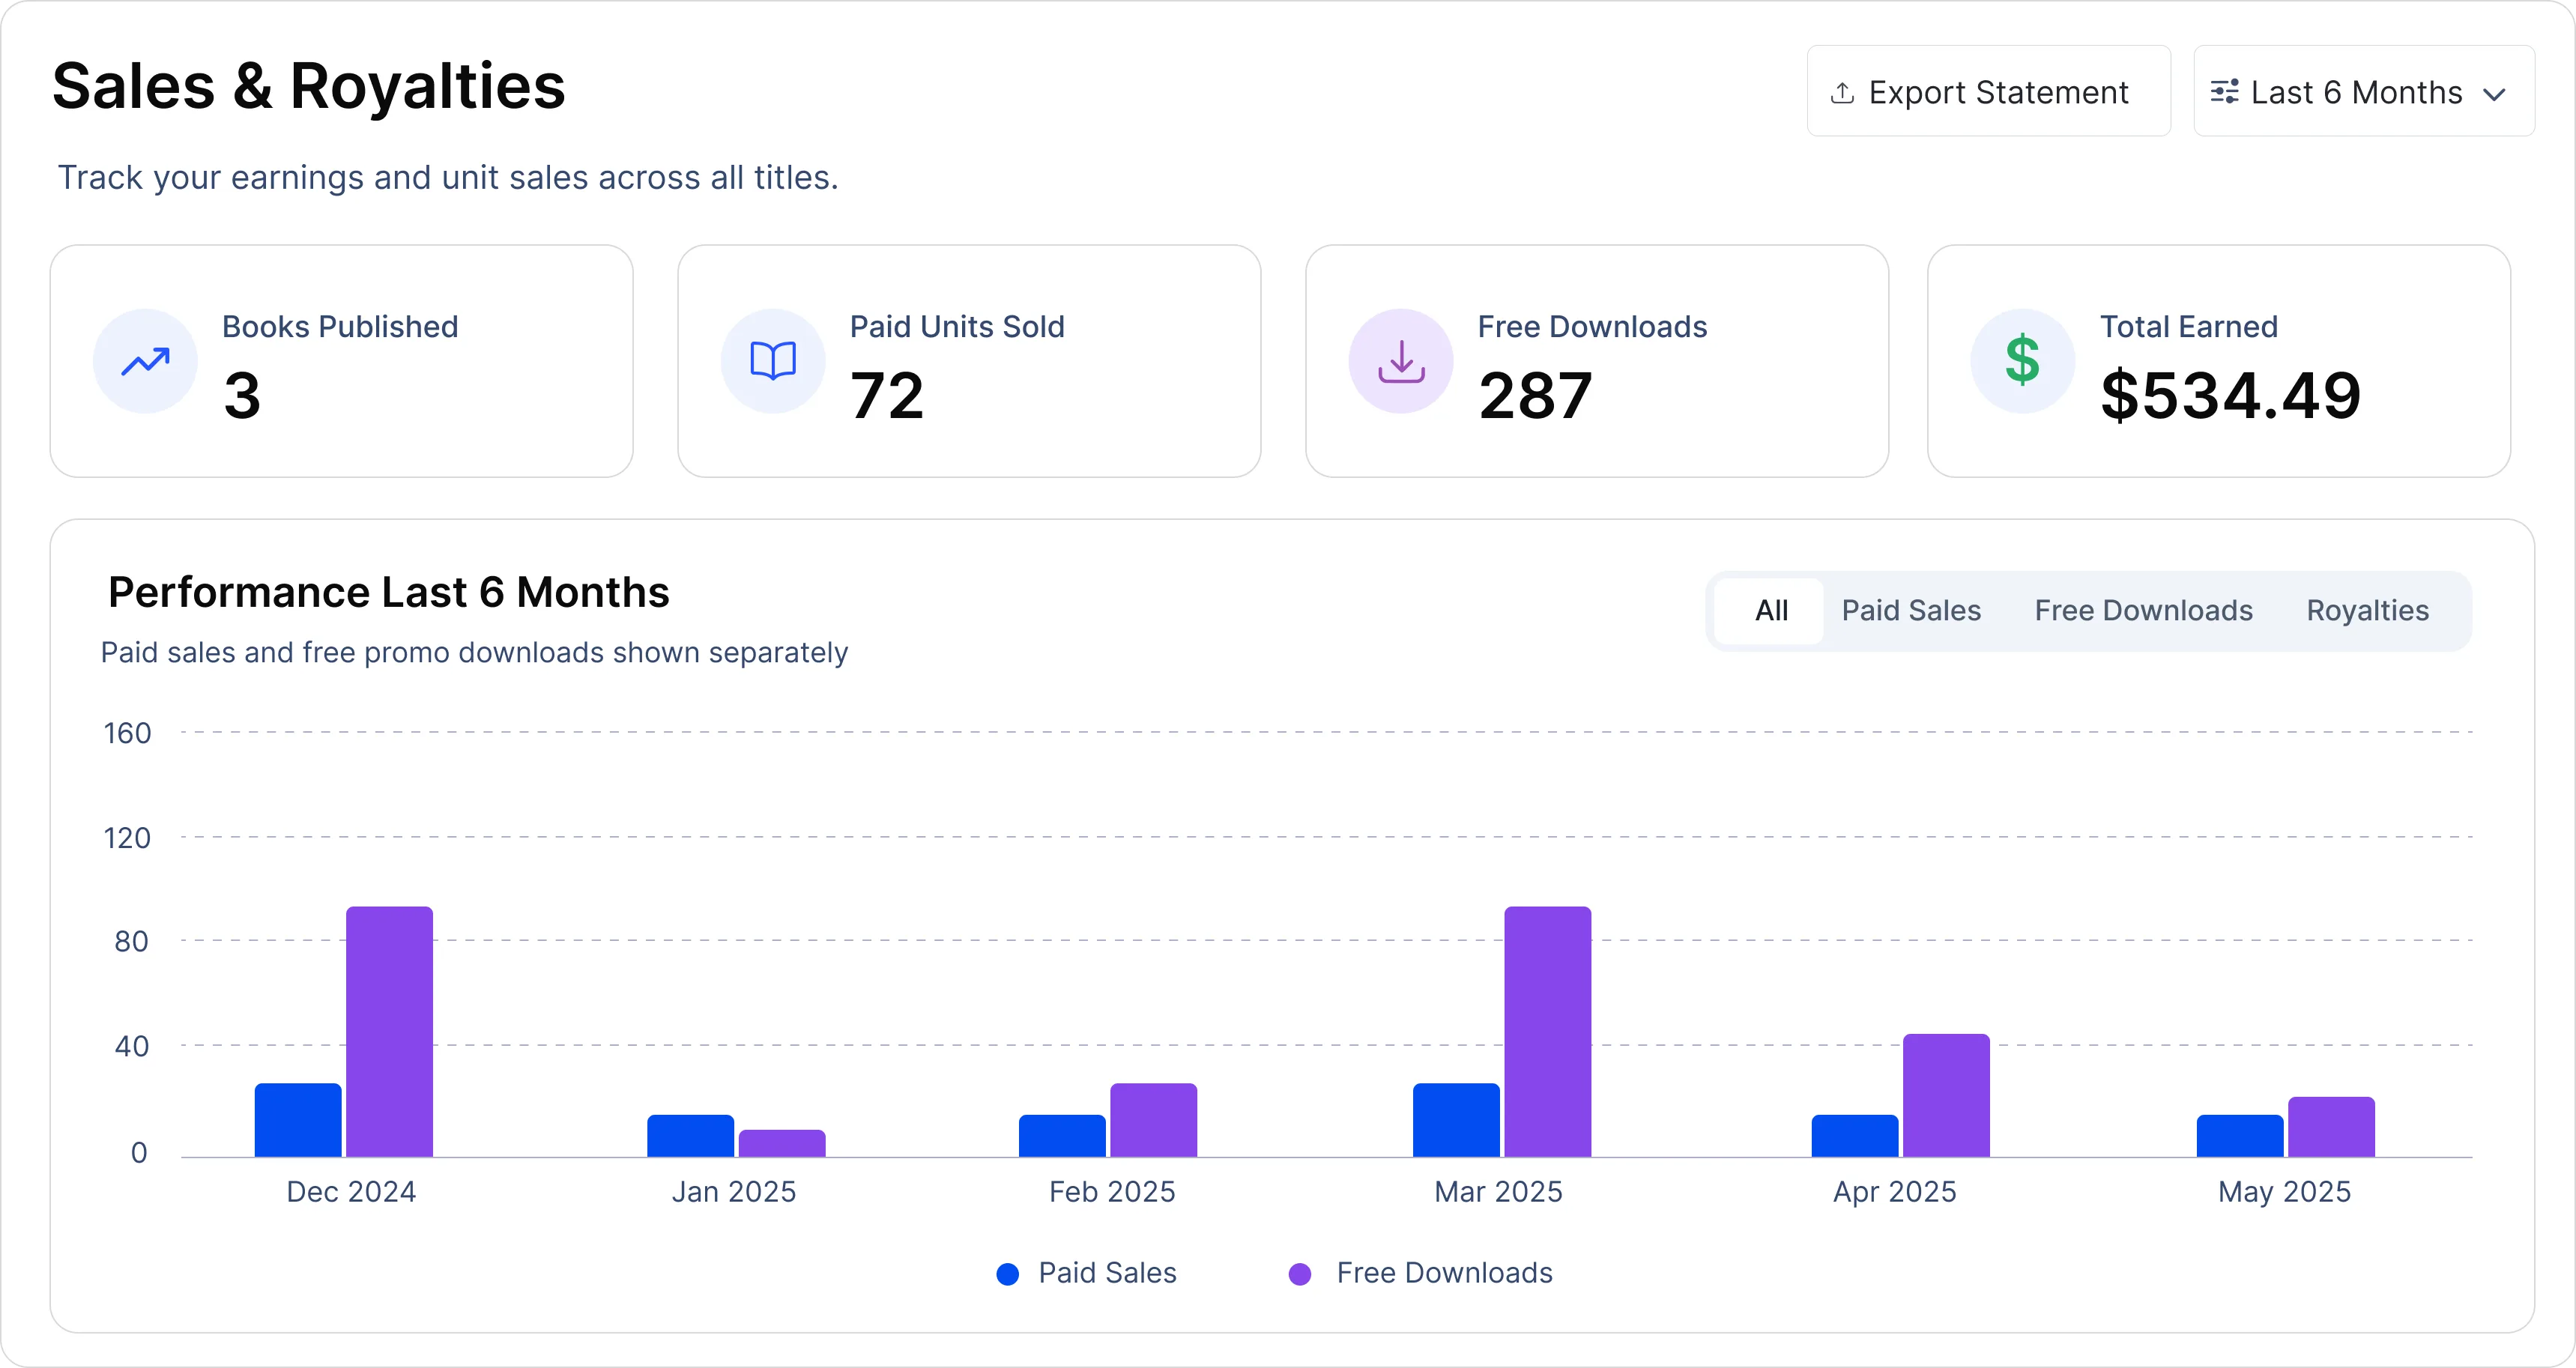Click the Free Downloads legend label
The height and width of the screenshot is (1368, 2576).
[x=1444, y=1273]
